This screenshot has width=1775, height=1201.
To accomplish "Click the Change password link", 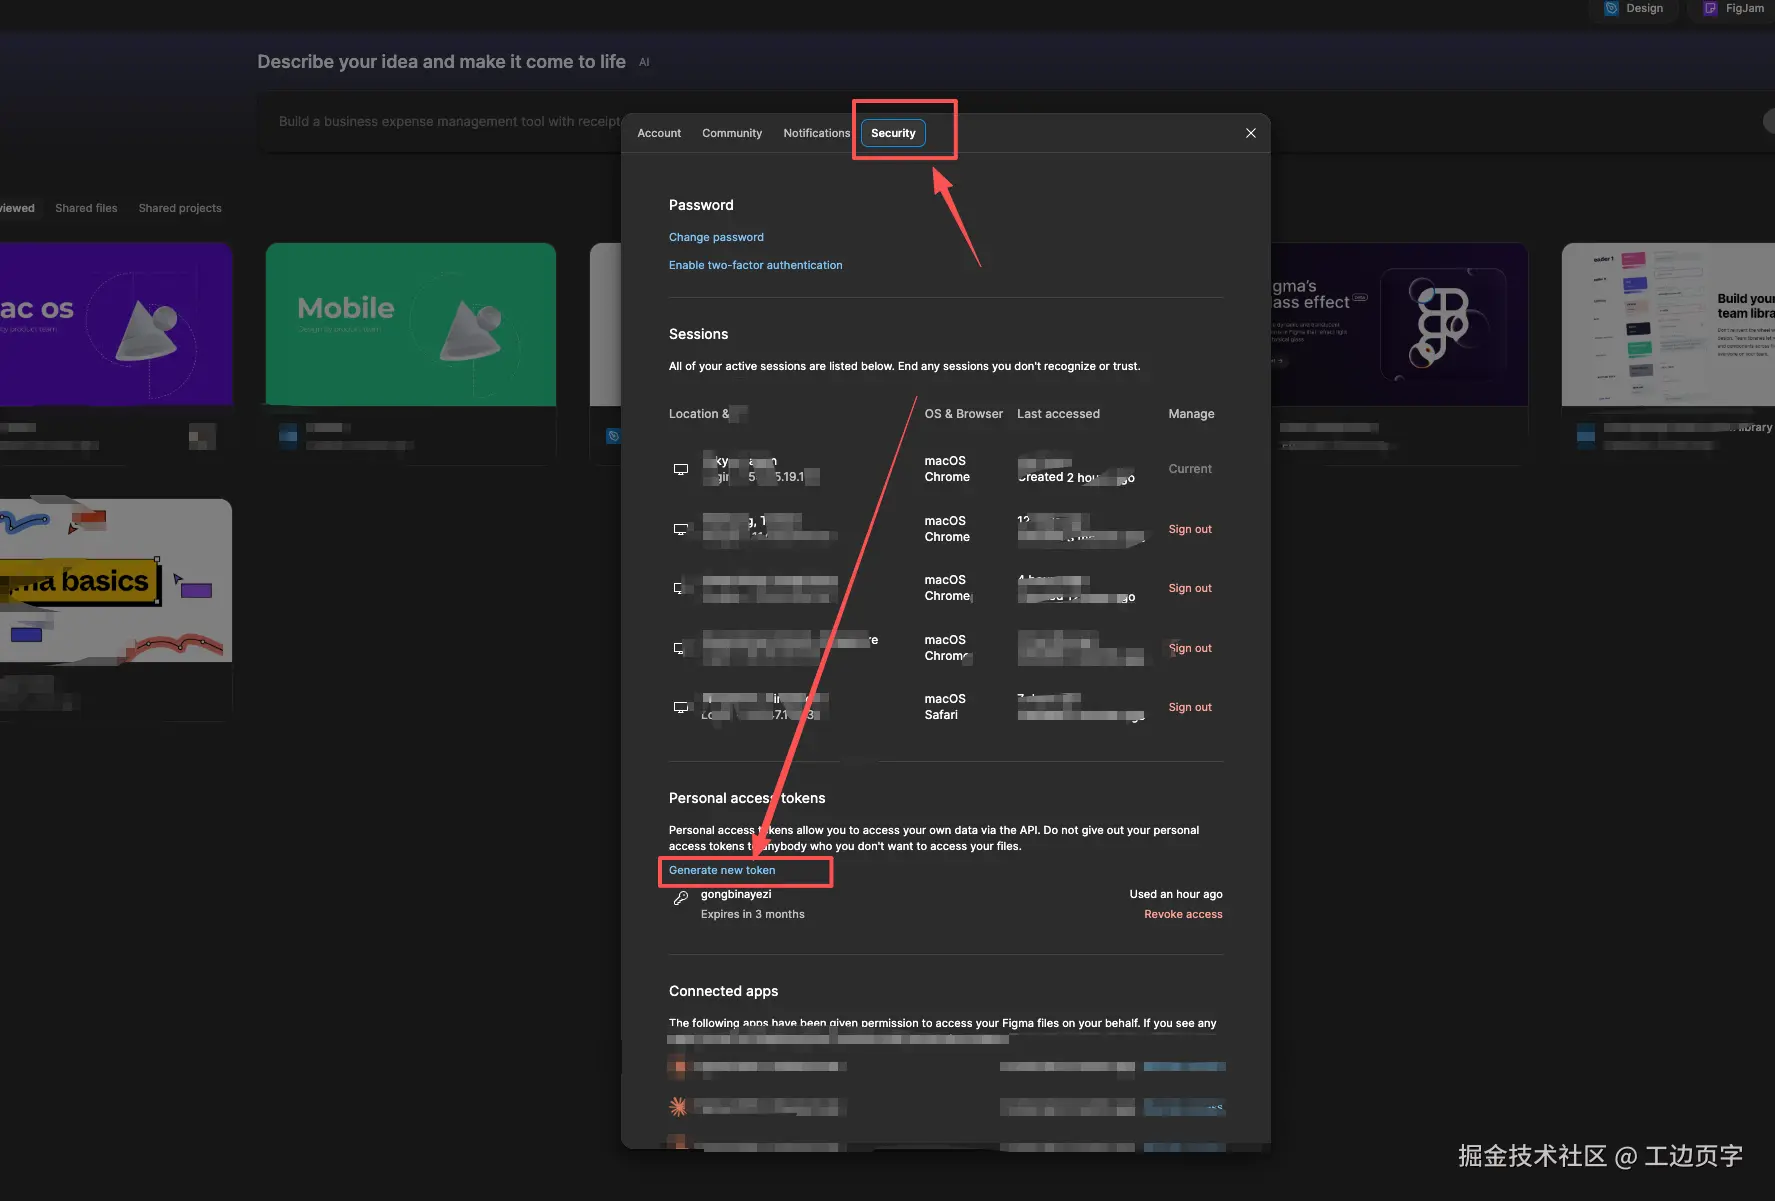I will pos(716,237).
